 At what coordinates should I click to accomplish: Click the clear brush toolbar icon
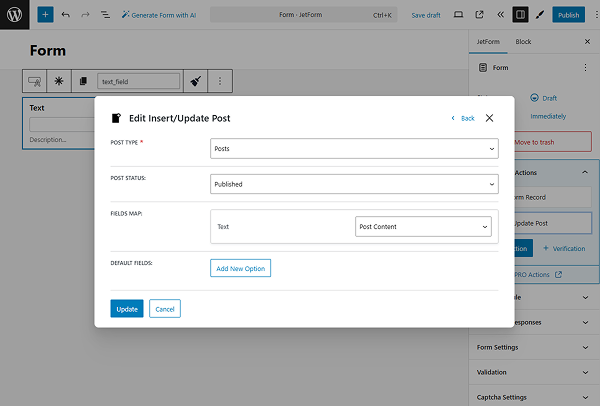(197, 80)
